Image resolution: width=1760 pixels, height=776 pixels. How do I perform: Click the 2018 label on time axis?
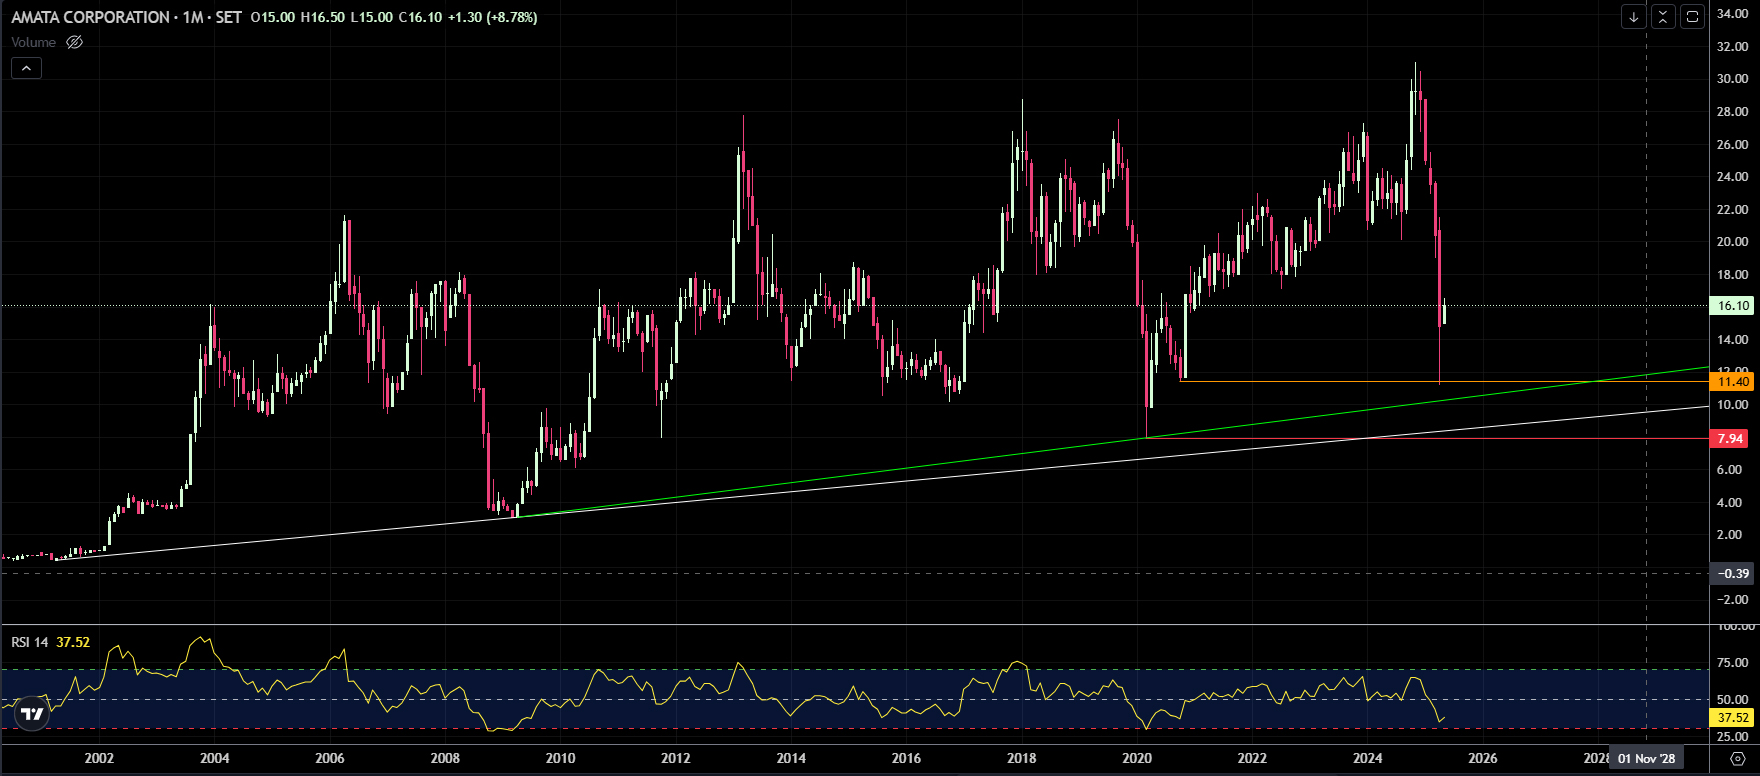[1021, 758]
